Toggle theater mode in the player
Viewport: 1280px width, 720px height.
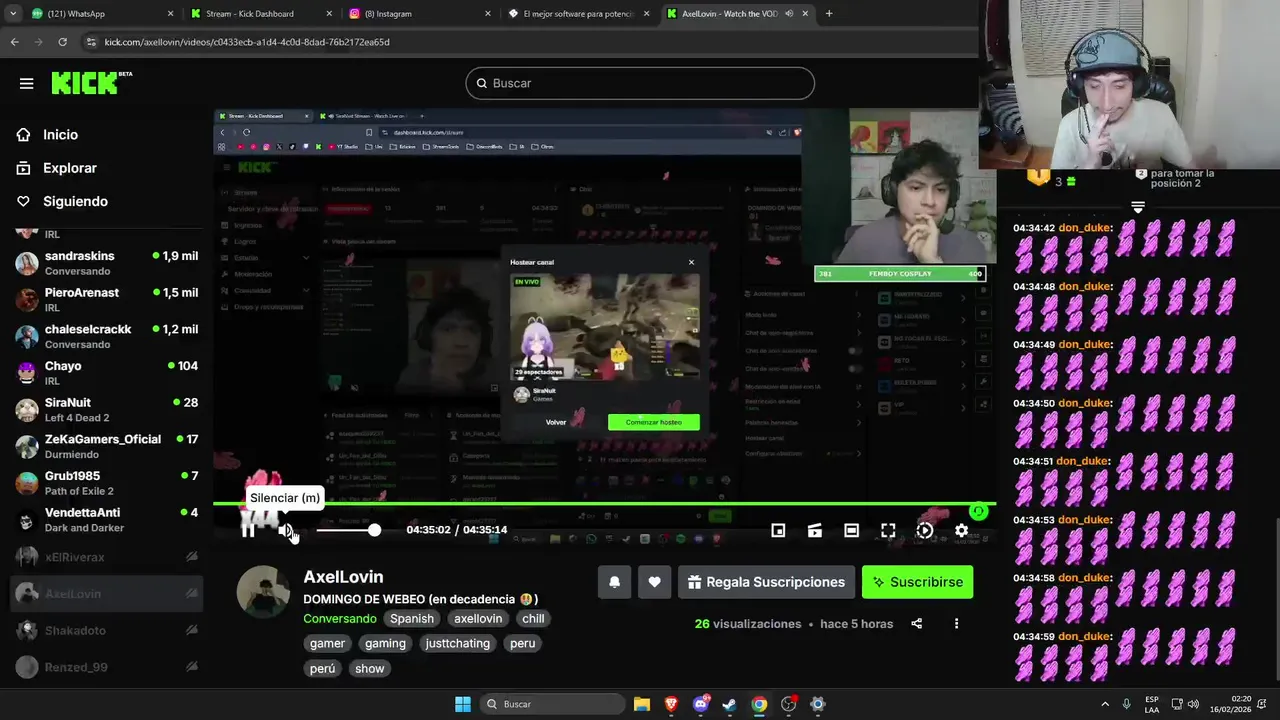click(x=851, y=530)
